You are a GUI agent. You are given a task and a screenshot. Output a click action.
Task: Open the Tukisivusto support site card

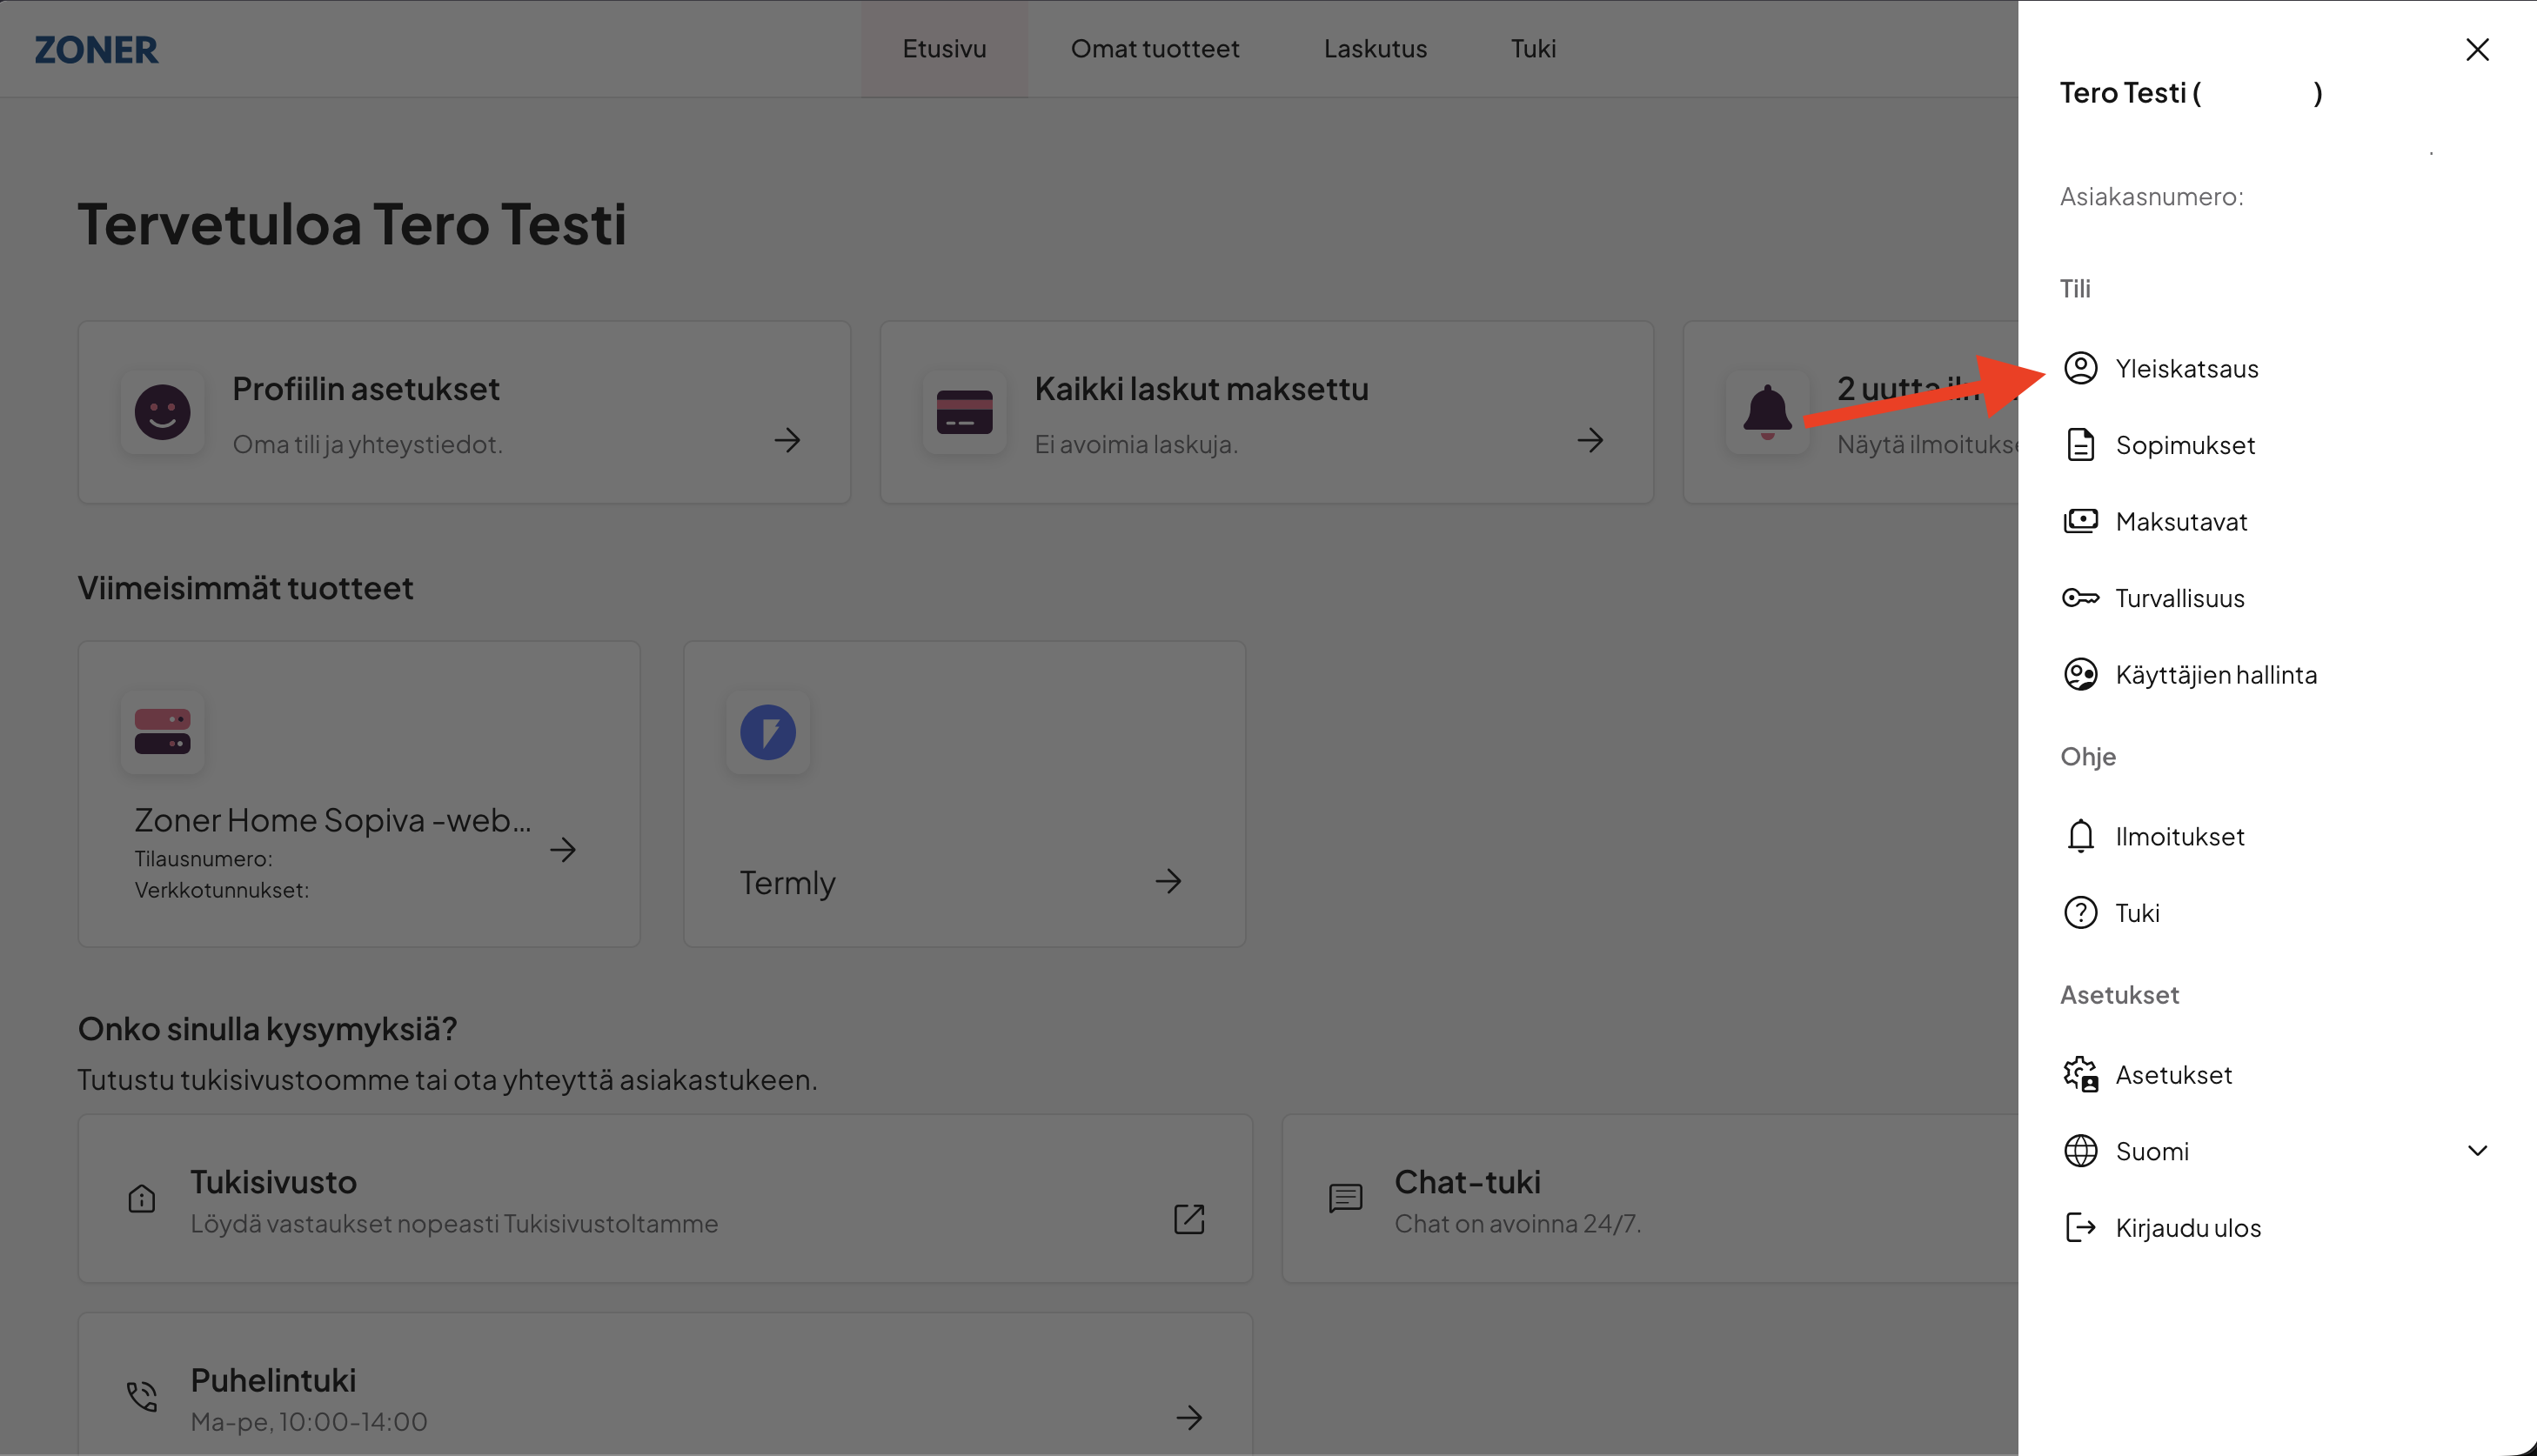(665, 1199)
